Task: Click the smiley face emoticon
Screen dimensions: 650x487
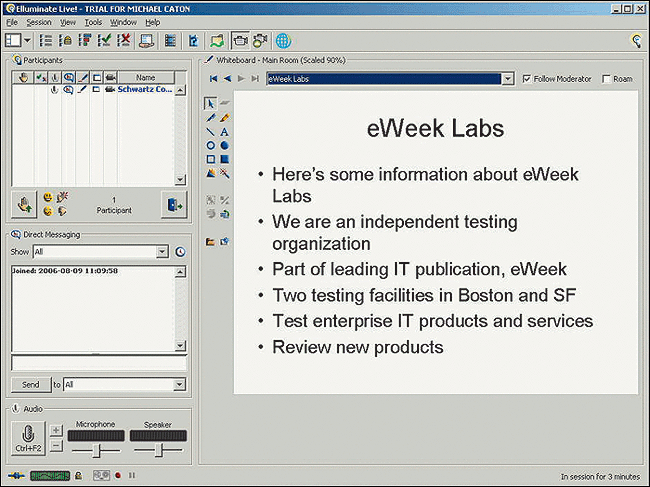Action: click(x=48, y=197)
